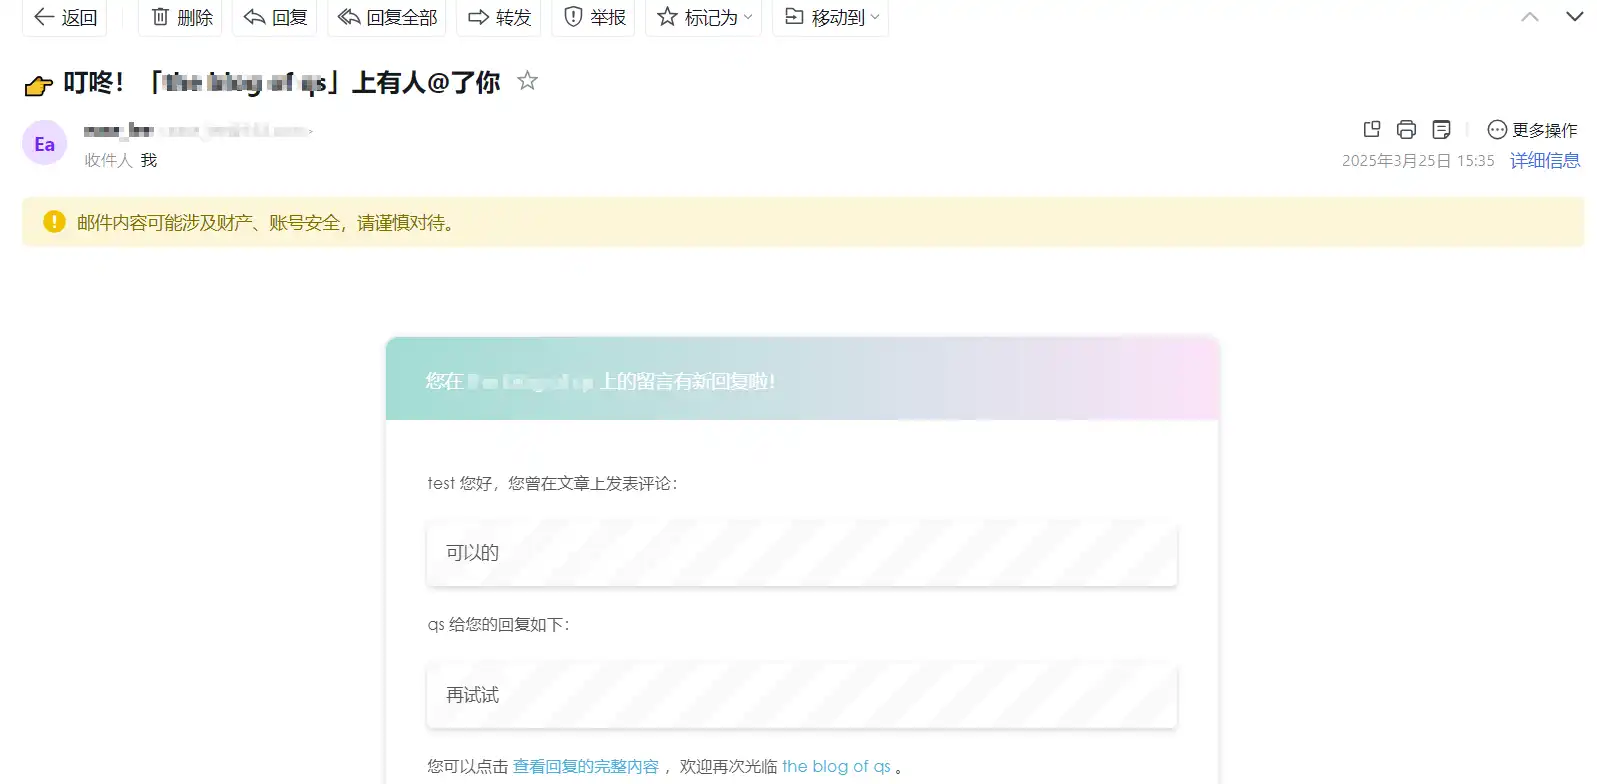The image size is (1597, 784).
Task: Go to next email with down arrow
Action: coord(1574,17)
